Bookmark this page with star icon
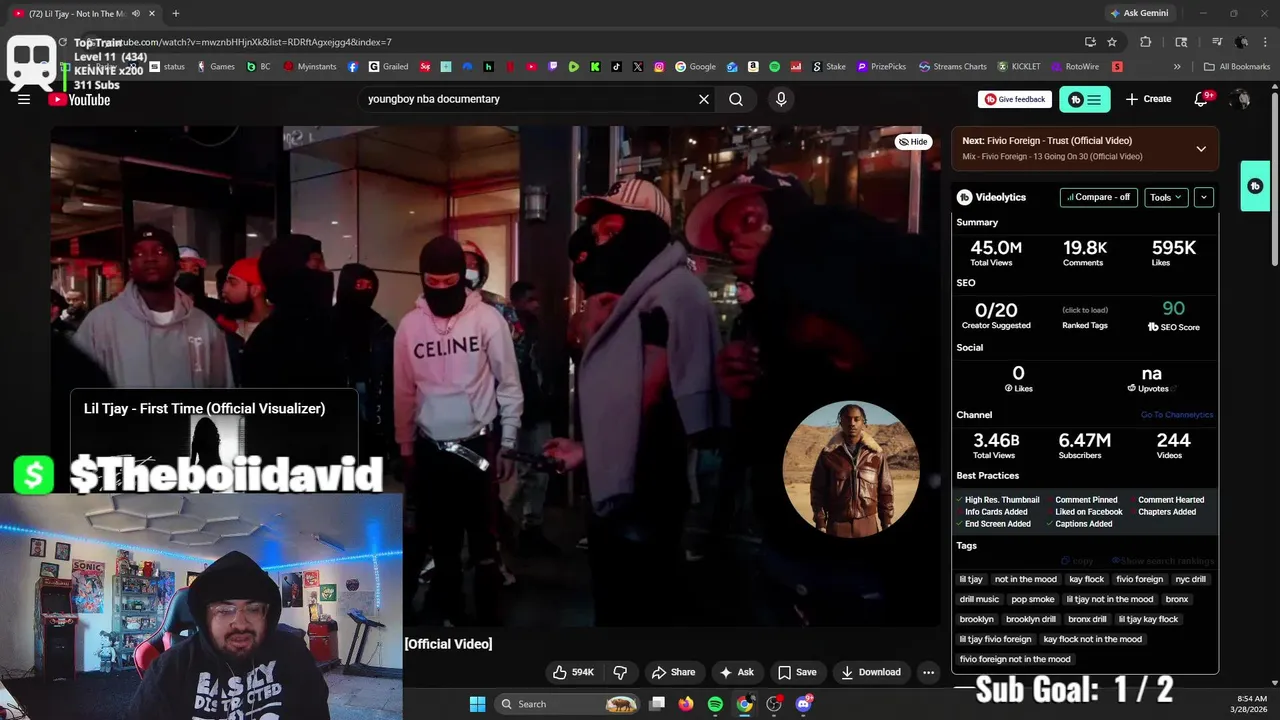Viewport: 1280px width, 720px height. (x=1112, y=42)
